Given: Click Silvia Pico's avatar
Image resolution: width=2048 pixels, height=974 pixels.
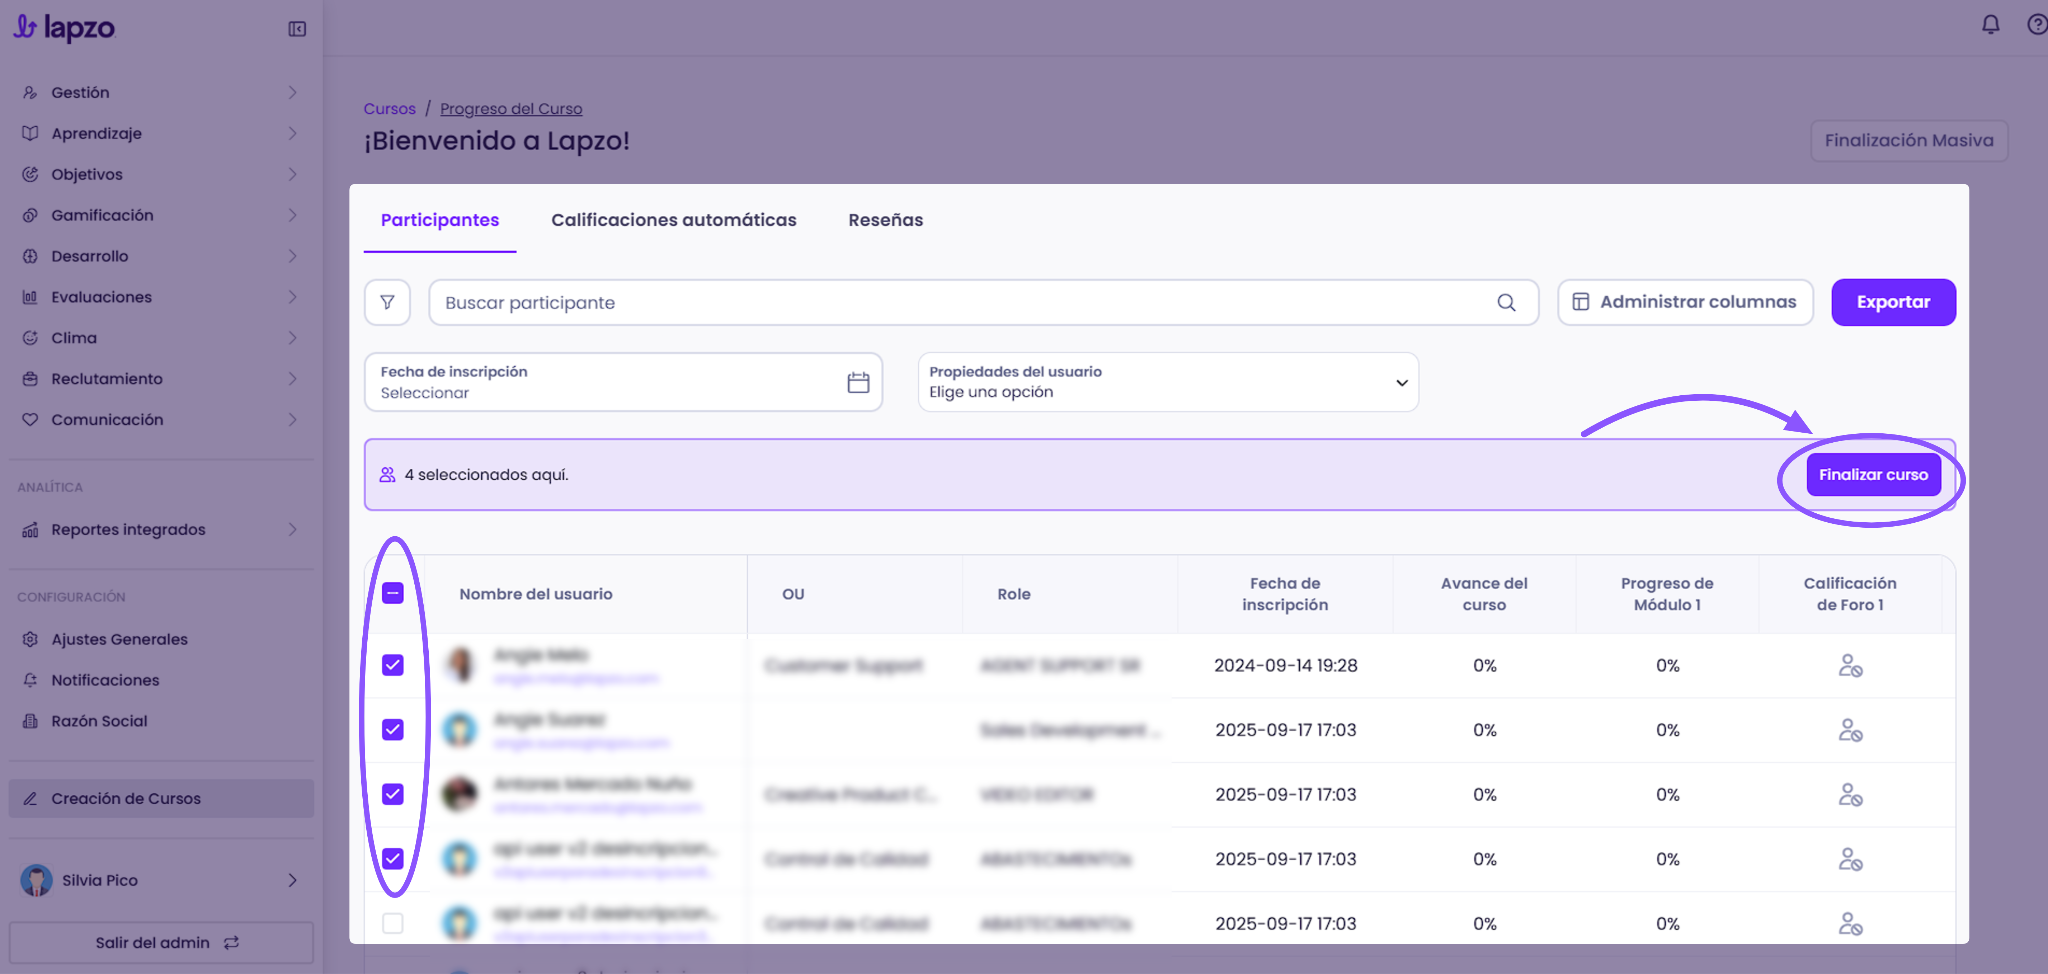Looking at the screenshot, I should (37, 880).
